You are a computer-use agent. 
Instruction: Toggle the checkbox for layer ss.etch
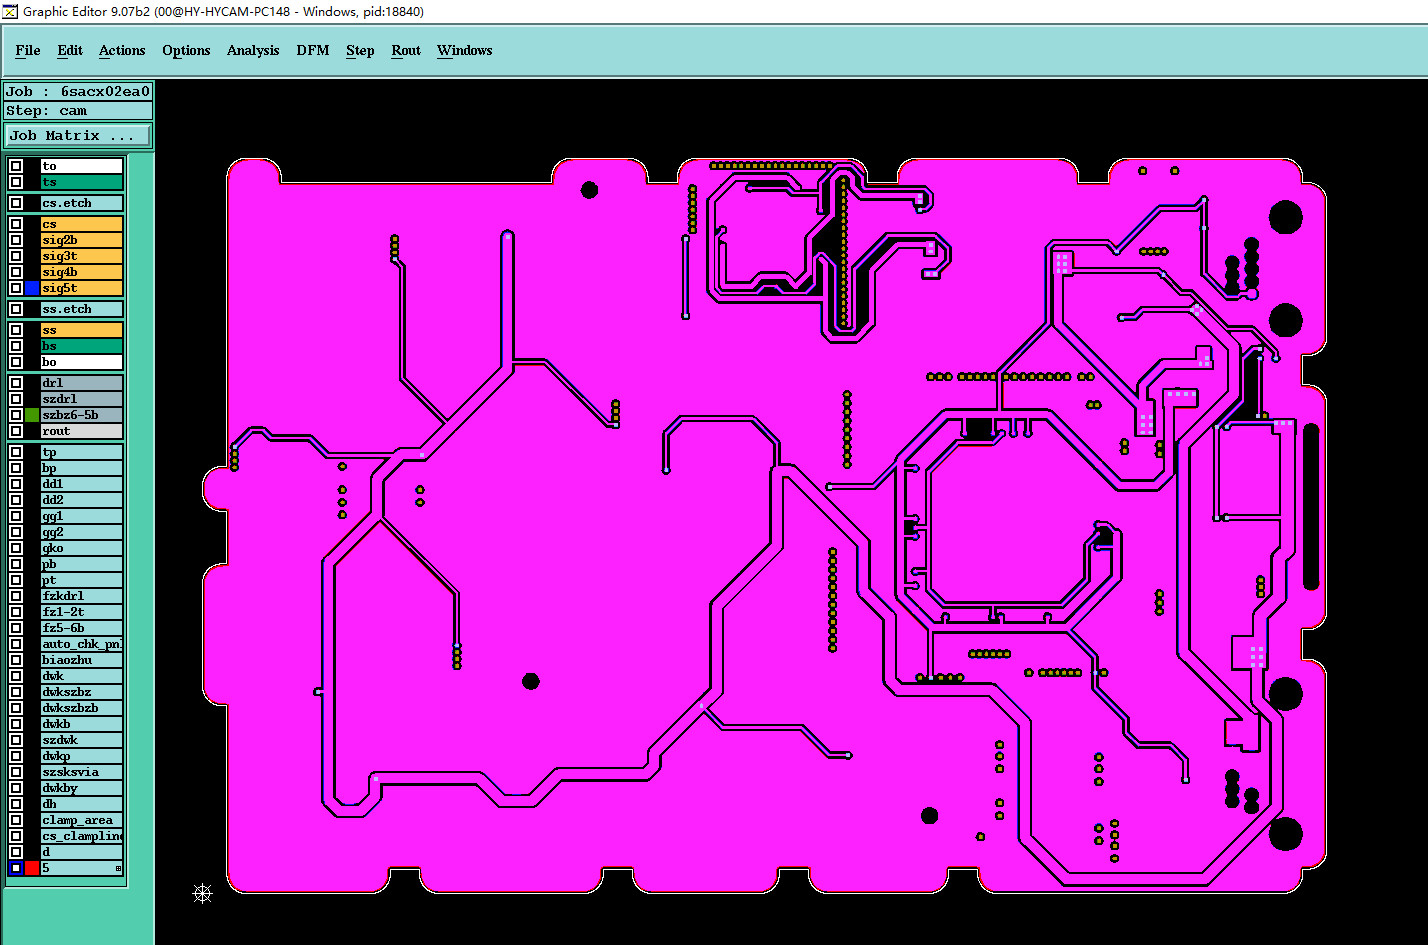point(16,309)
